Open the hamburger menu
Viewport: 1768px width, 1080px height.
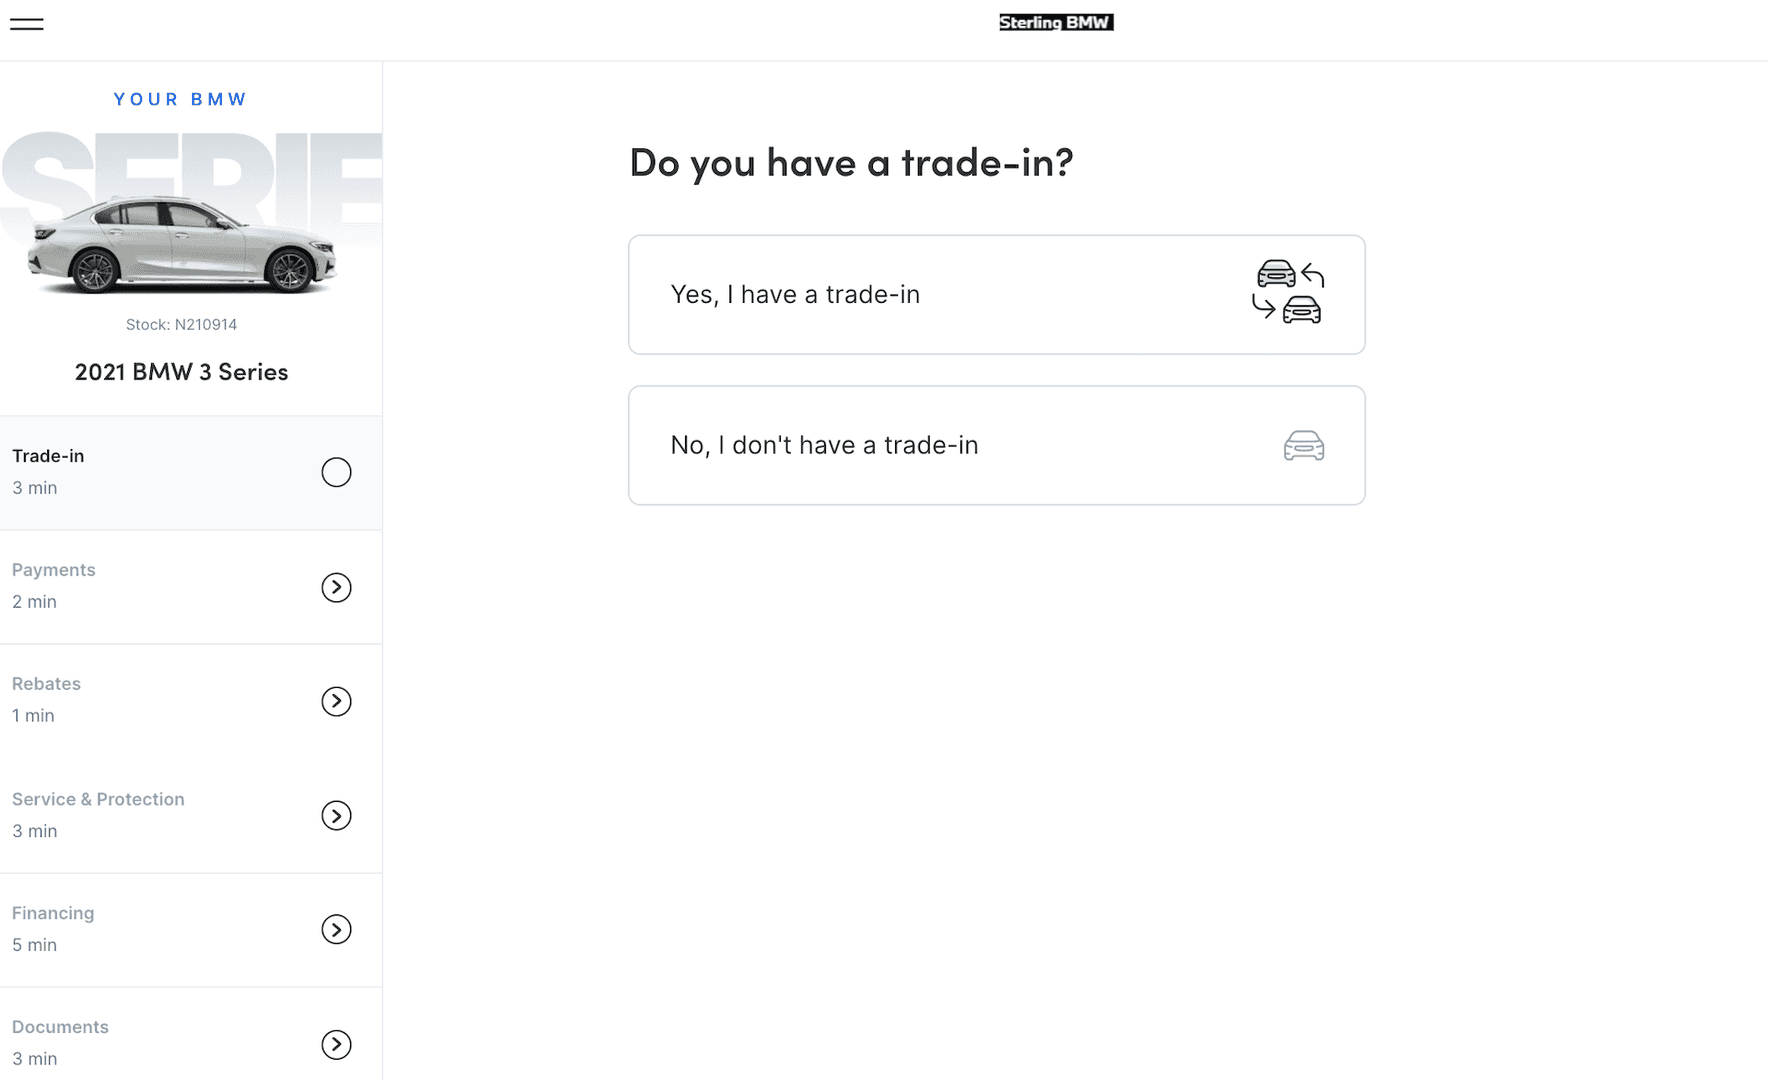tap(27, 24)
